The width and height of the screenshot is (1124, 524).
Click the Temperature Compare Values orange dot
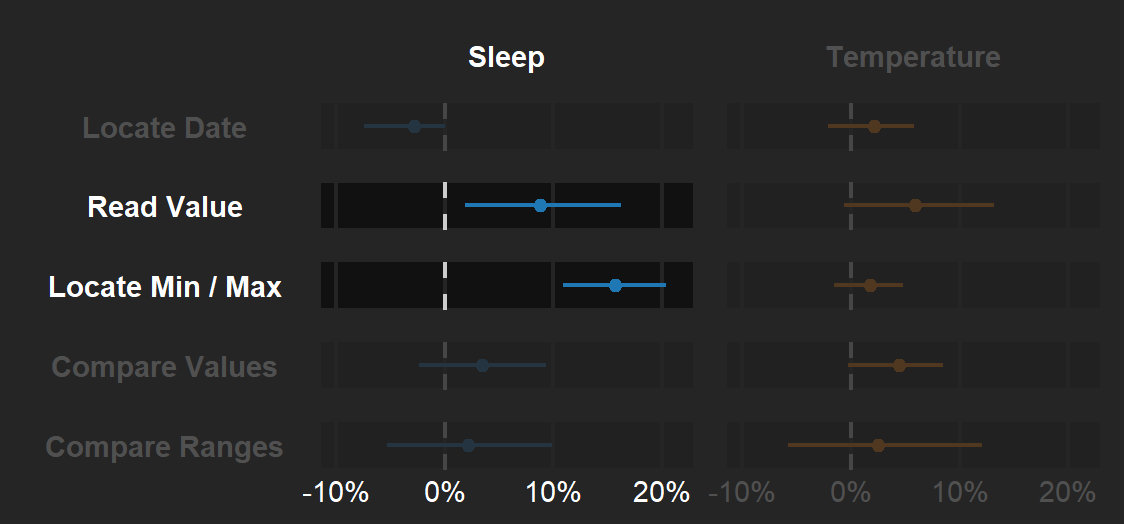click(x=899, y=365)
